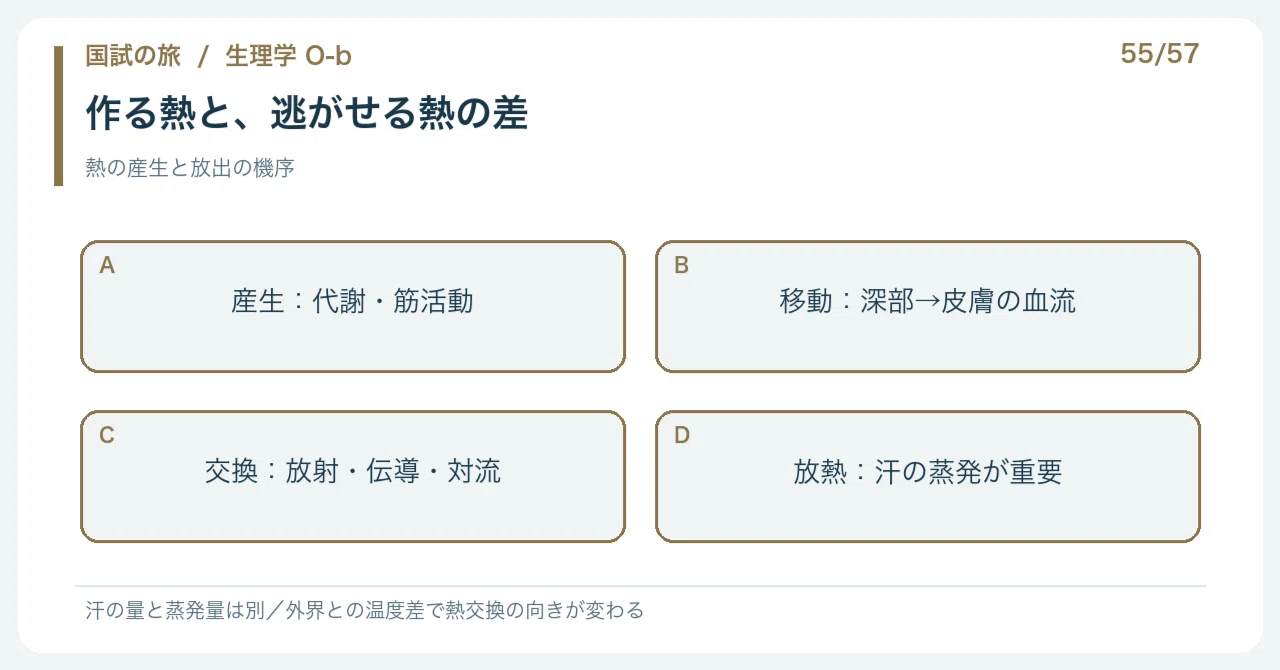Image resolution: width=1280 pixels, height=670 pixels.
Task: Click the slide title 作る熱と、逃がせる熱の差
Action: [x=306, y=113]
